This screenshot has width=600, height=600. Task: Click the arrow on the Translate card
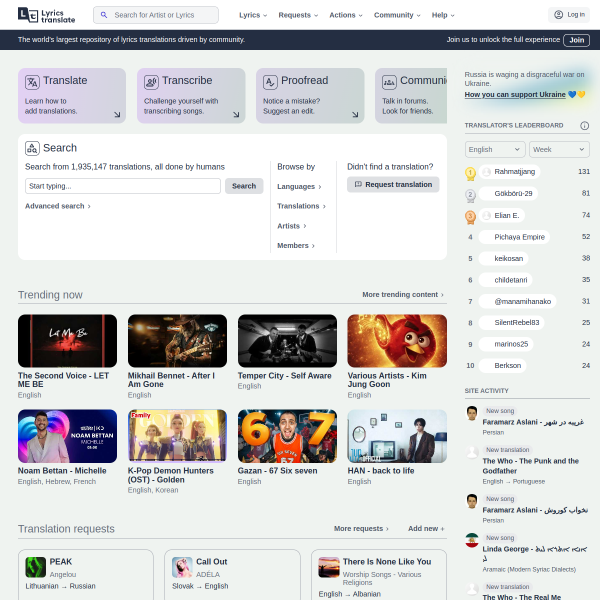[x=117, y=114]
